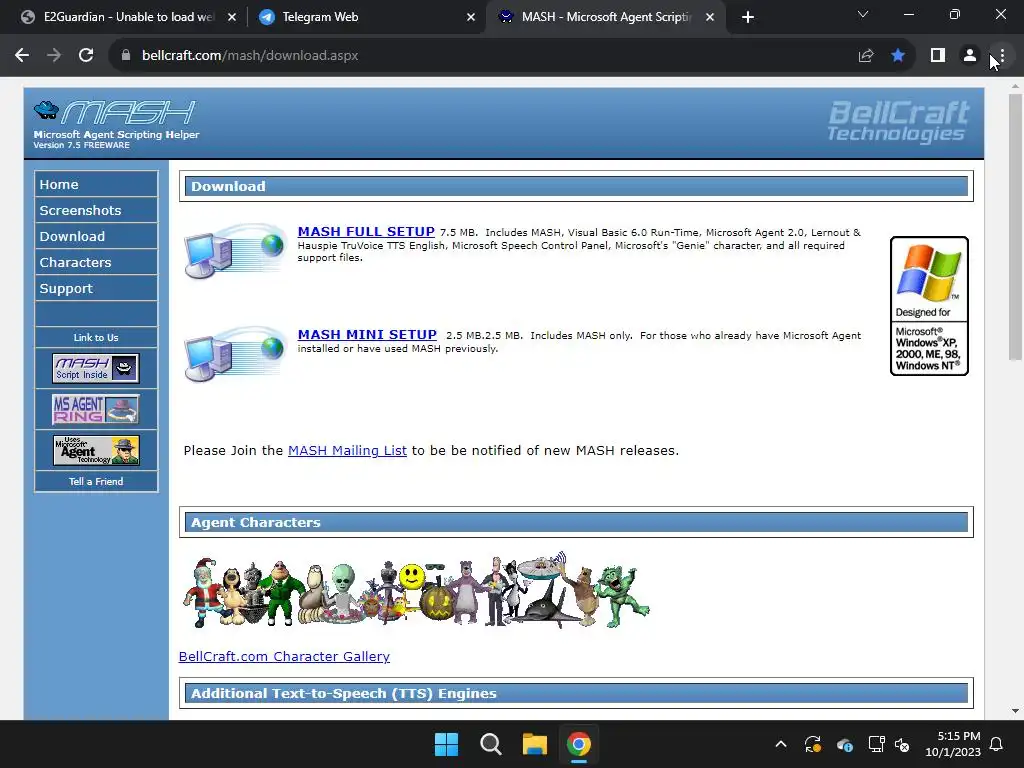Open network display tray icon
The image size is (1024, 768).
tap(876, 744)
